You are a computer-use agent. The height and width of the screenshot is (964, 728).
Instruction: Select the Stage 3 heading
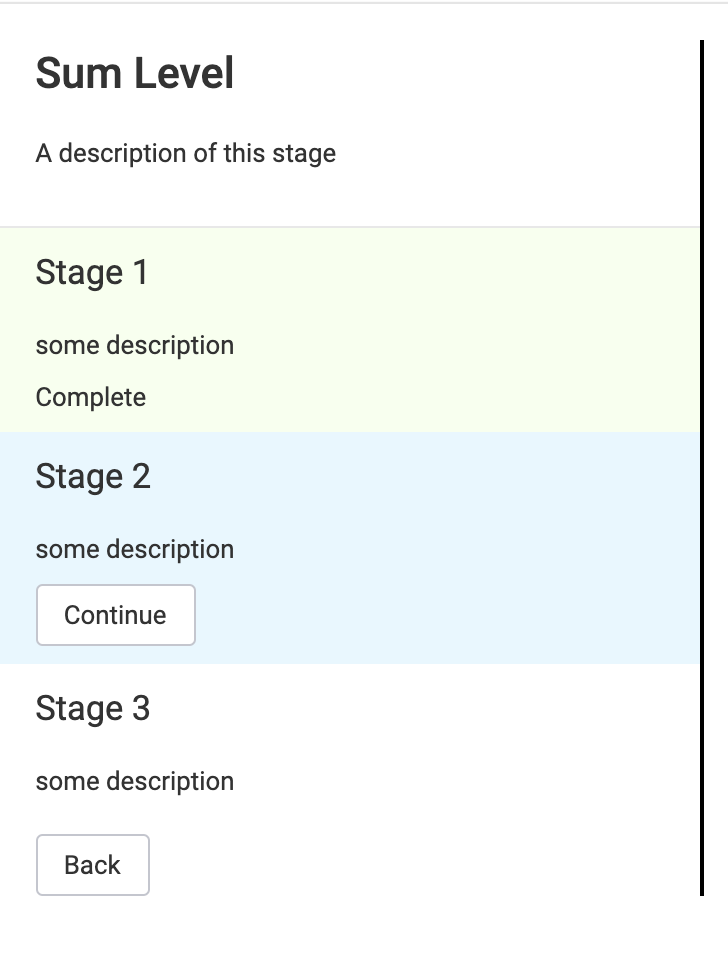pos(93,708)
